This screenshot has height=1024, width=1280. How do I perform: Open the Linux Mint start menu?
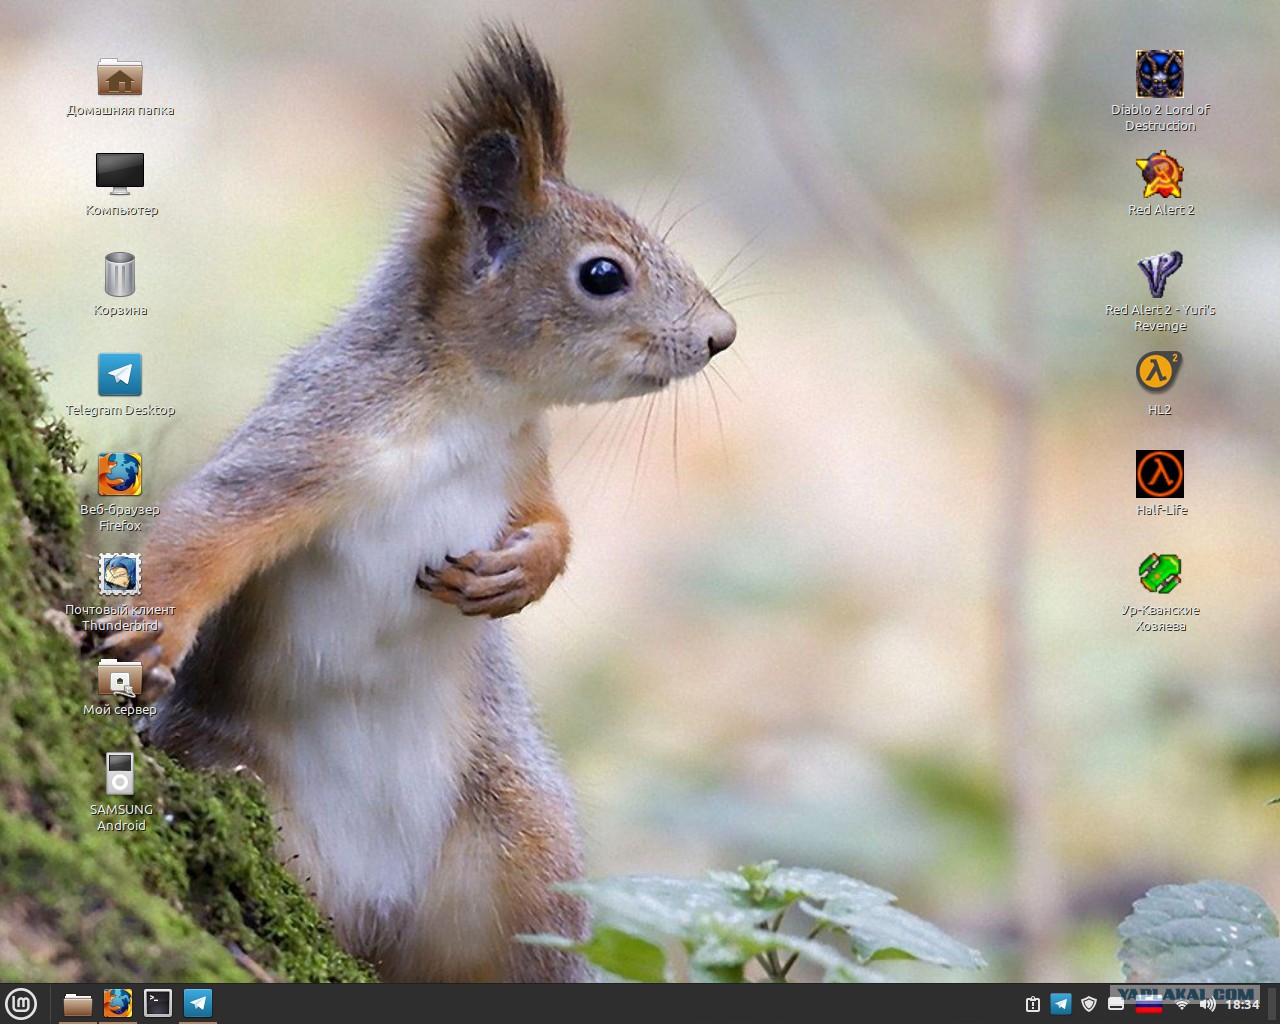pyautogui.click(x=21, y=1003)
